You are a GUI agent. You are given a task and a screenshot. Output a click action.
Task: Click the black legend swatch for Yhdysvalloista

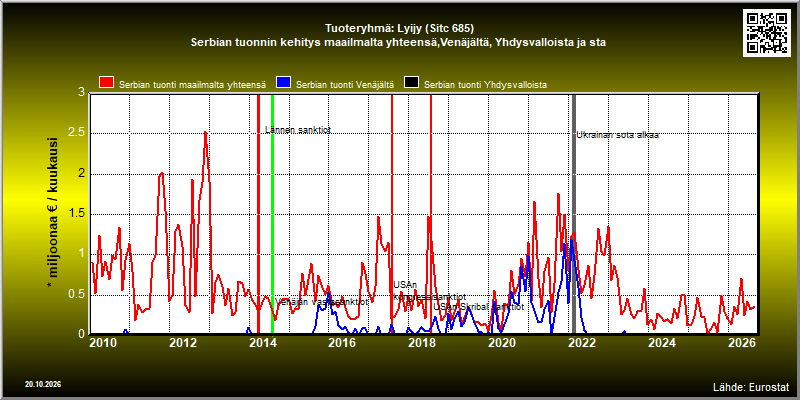(411, 82)
